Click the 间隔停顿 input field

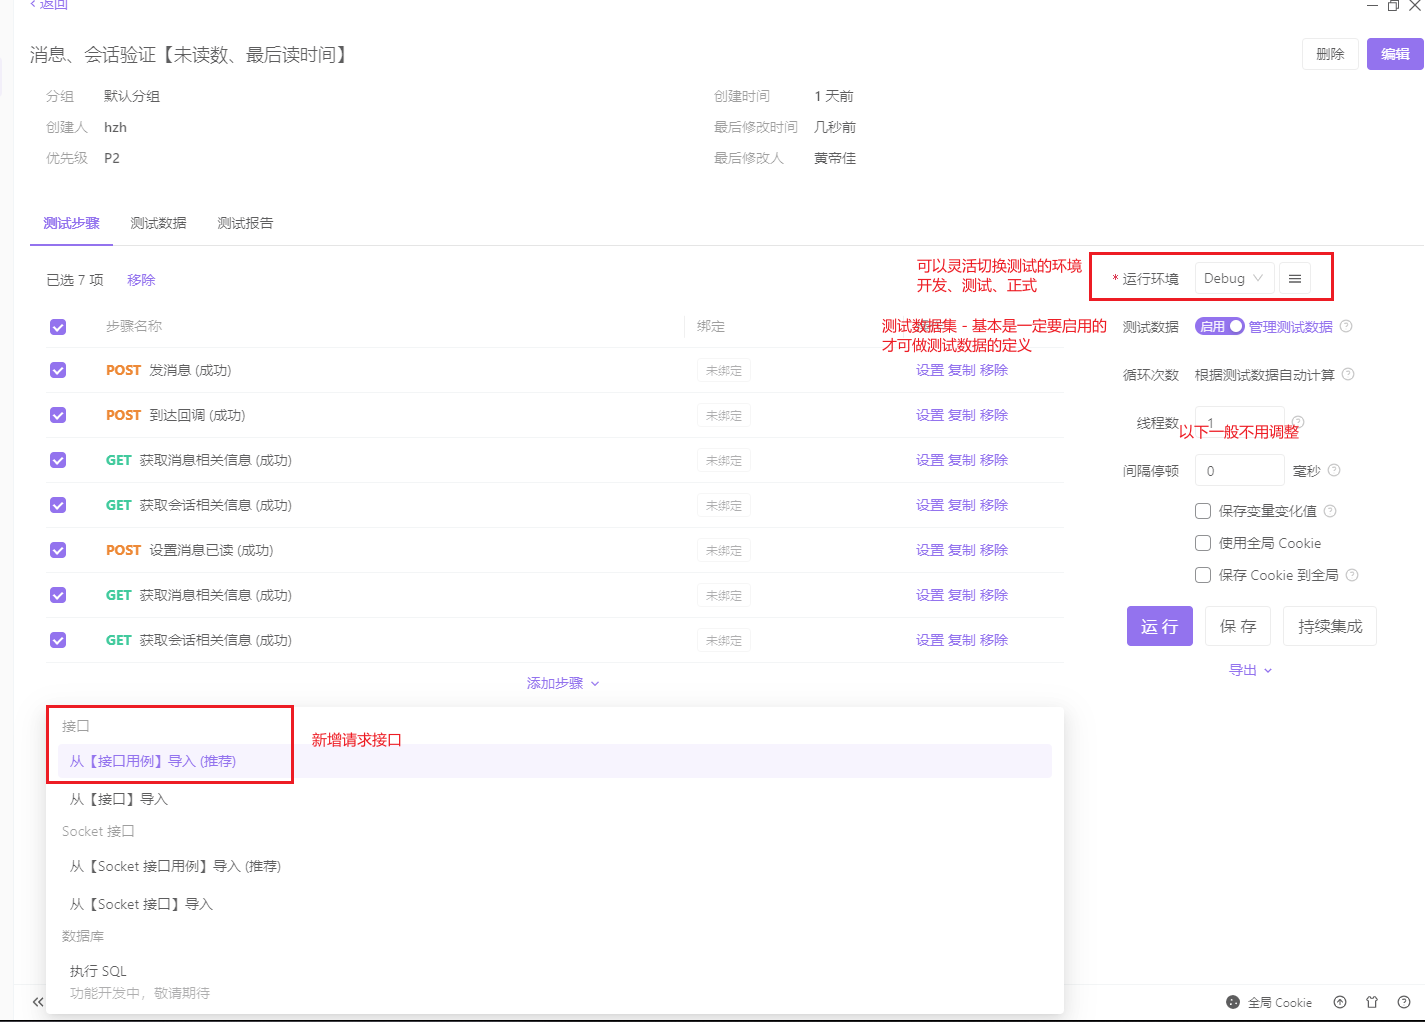pos(1239,470)
